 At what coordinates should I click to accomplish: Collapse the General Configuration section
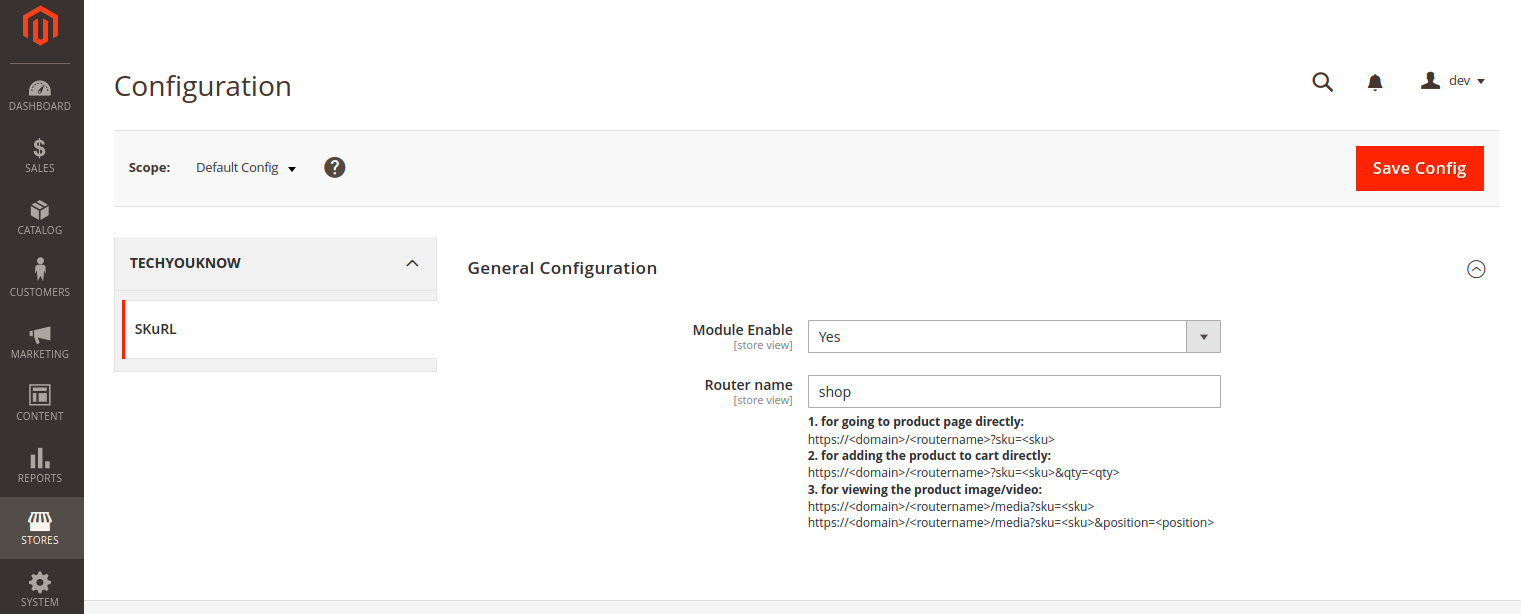pyautogui.click(x=1475, y=269)
